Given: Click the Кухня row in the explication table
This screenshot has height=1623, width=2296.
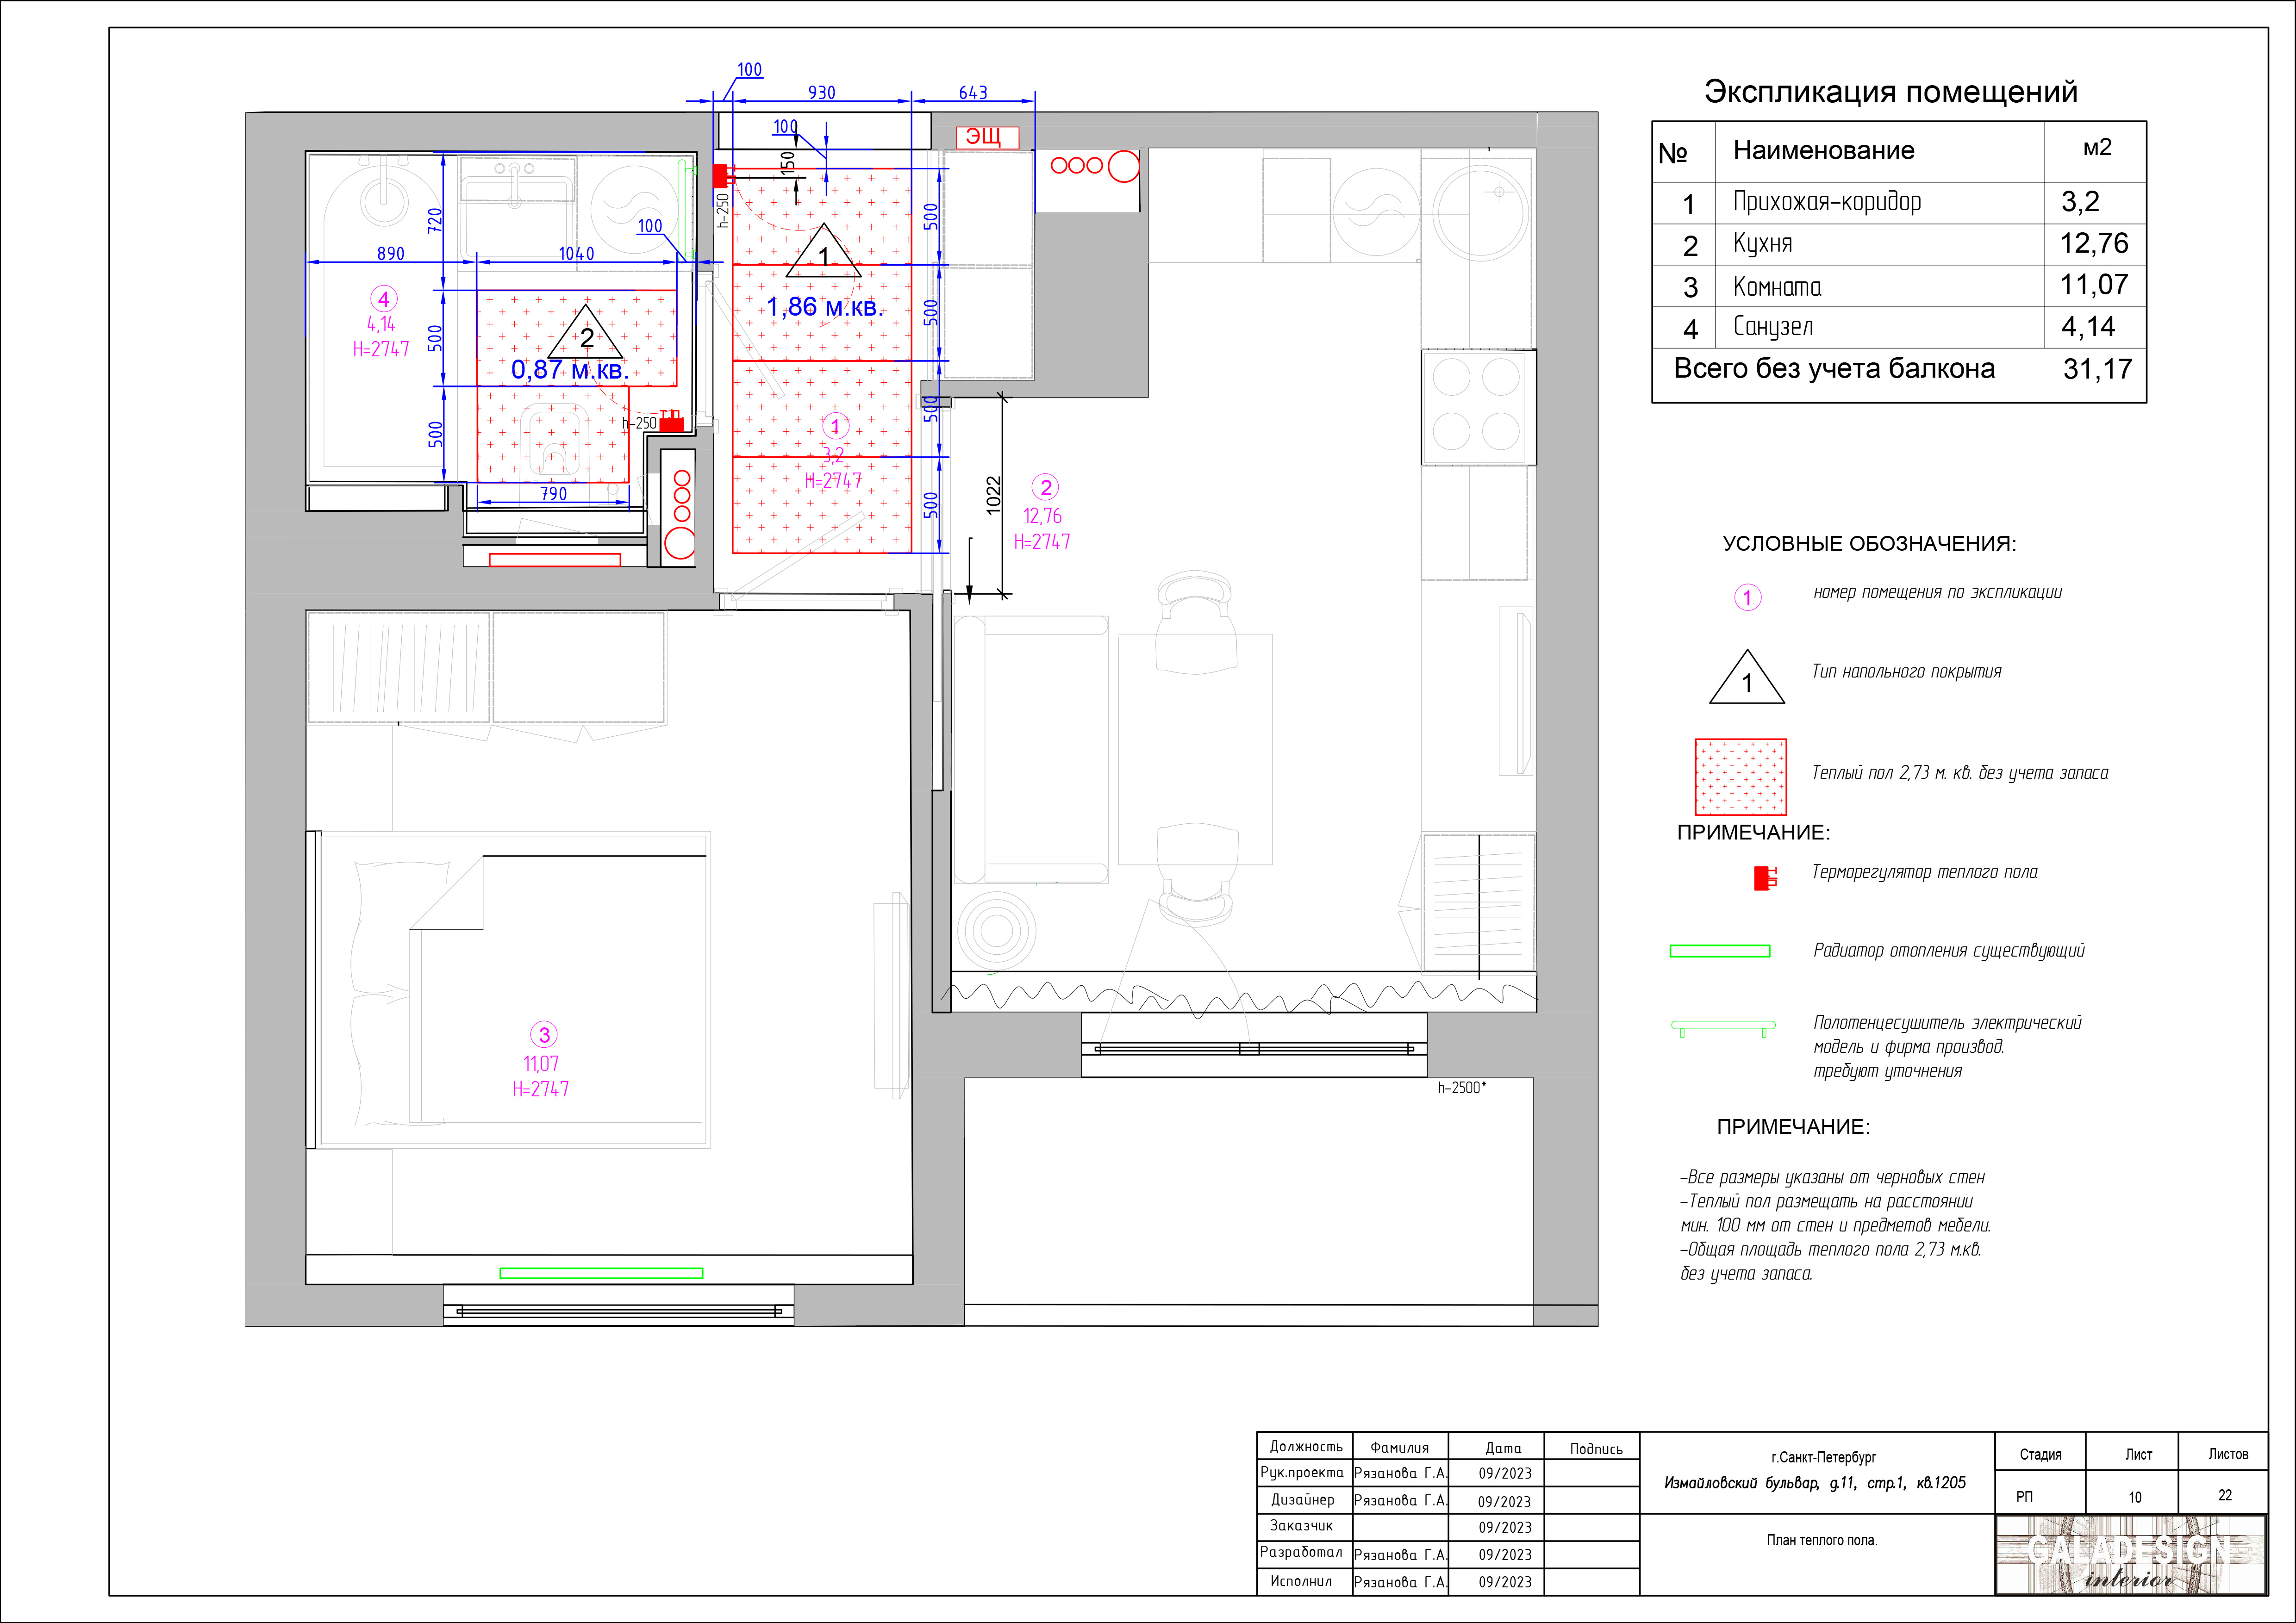Looking at the screenshot, I should [1899, 244].
